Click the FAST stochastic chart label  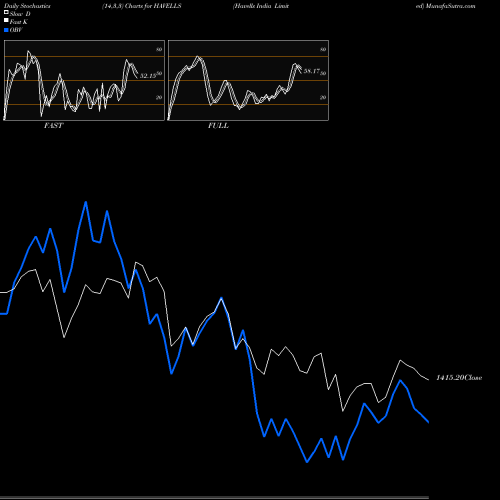pyautogui.click(x=53, y=126)
